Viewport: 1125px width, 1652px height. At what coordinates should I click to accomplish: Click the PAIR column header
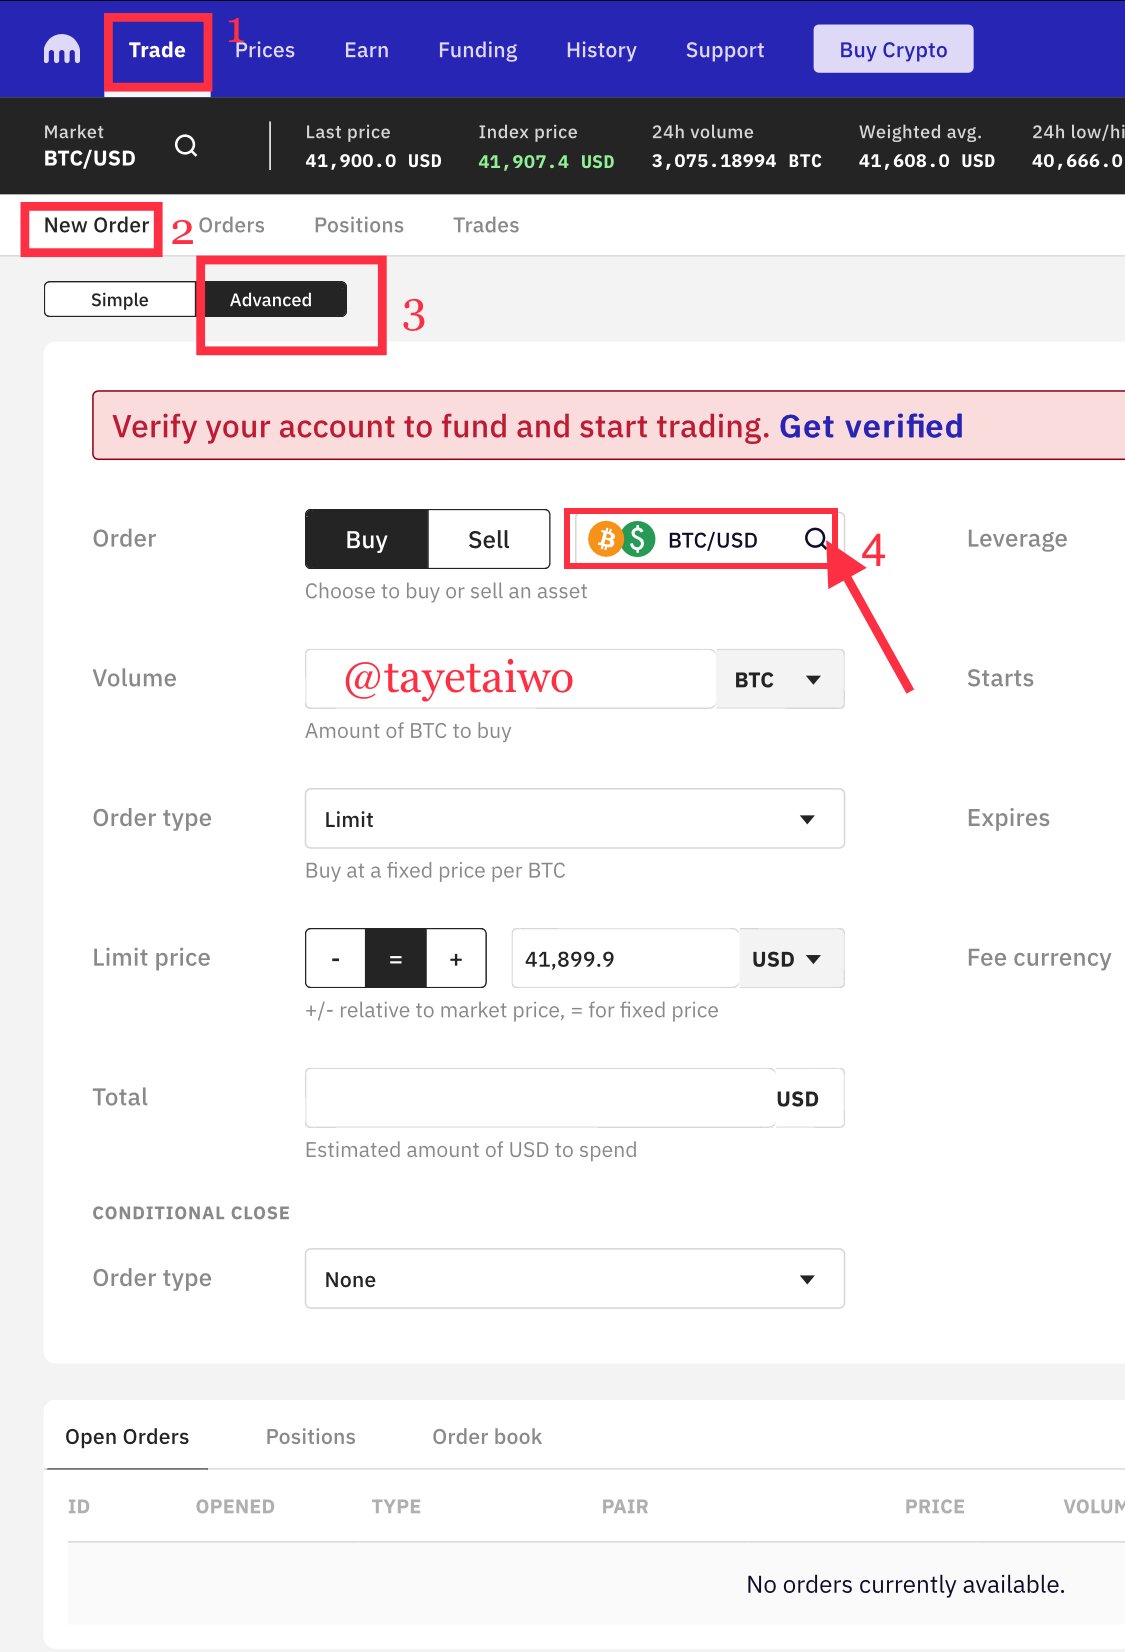(625, 1506)
